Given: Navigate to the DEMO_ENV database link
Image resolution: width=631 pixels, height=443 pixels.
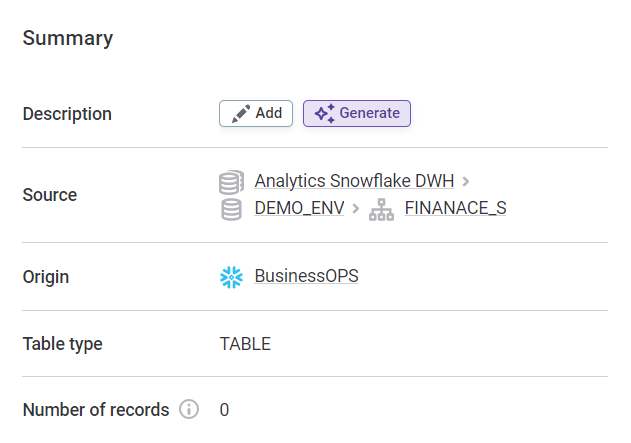Looking at the screenshot, I should (x=299, y=210).
